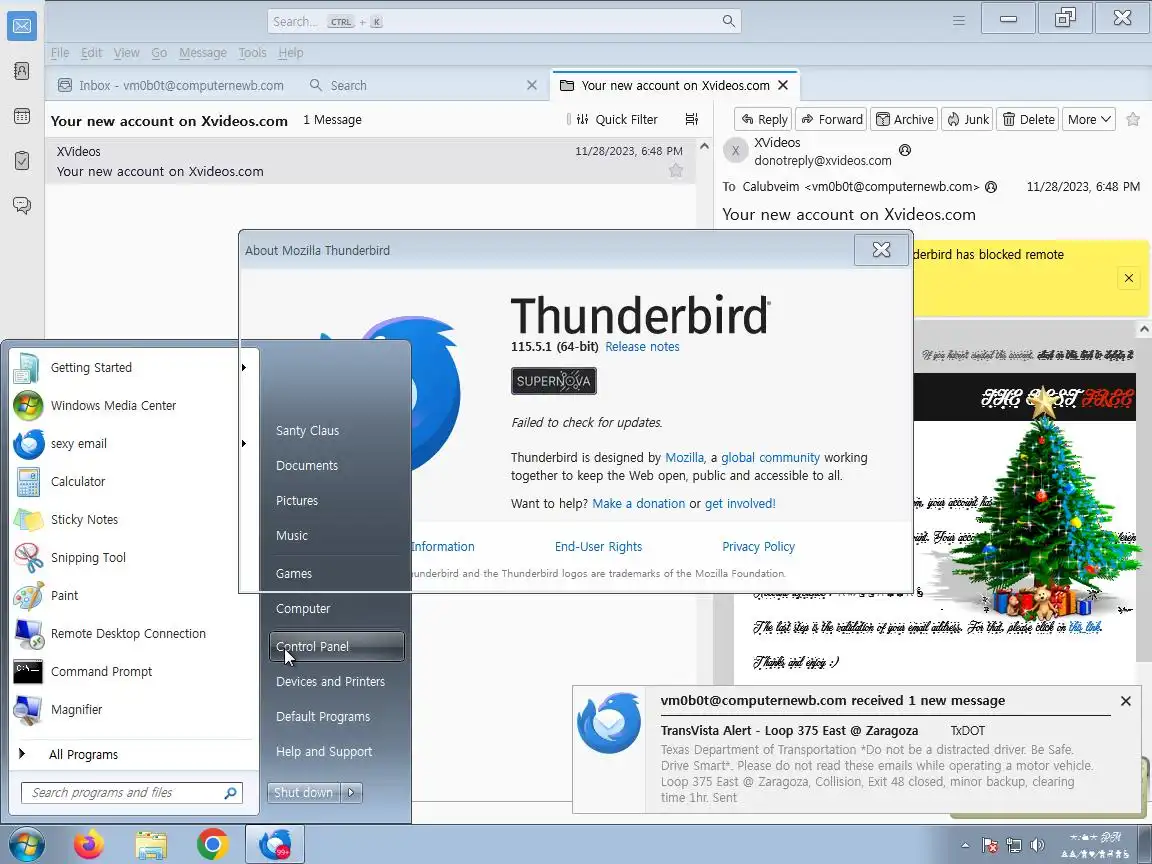This screenshot has height=864, width=1152.
Task: Launch Snipping Tool from Start menu
Action: point(132,558)
